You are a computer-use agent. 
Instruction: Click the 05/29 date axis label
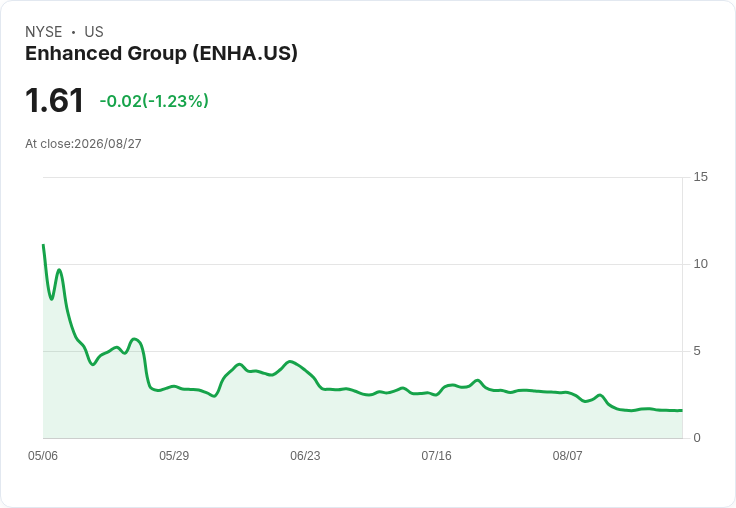(x=174, y=456)
